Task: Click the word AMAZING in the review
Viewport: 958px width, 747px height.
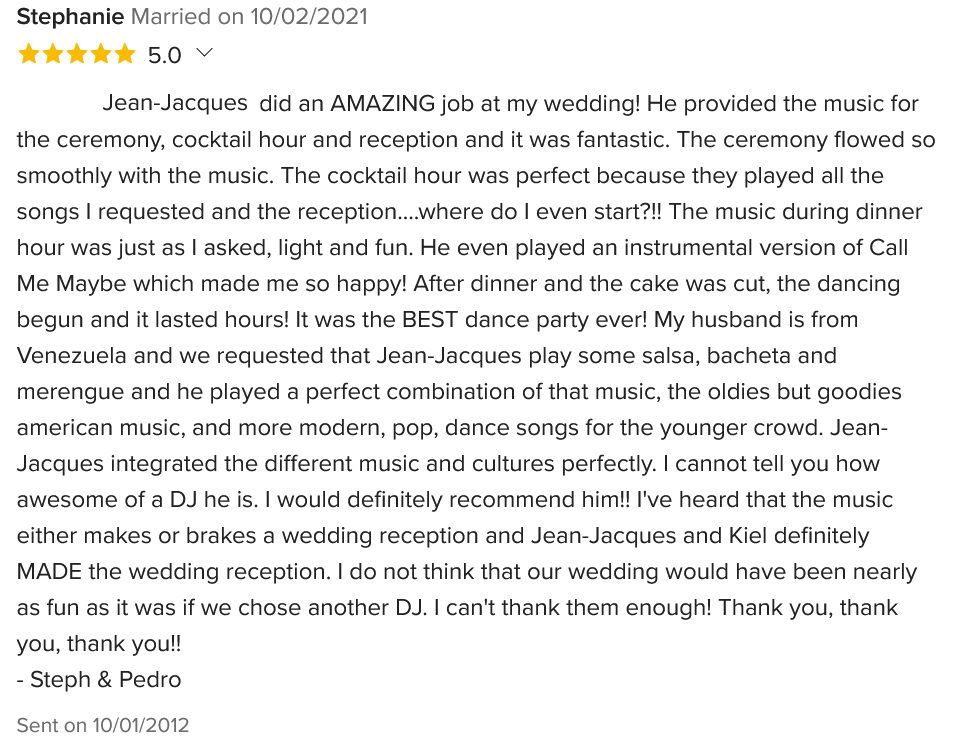Action: click(383, 103)
